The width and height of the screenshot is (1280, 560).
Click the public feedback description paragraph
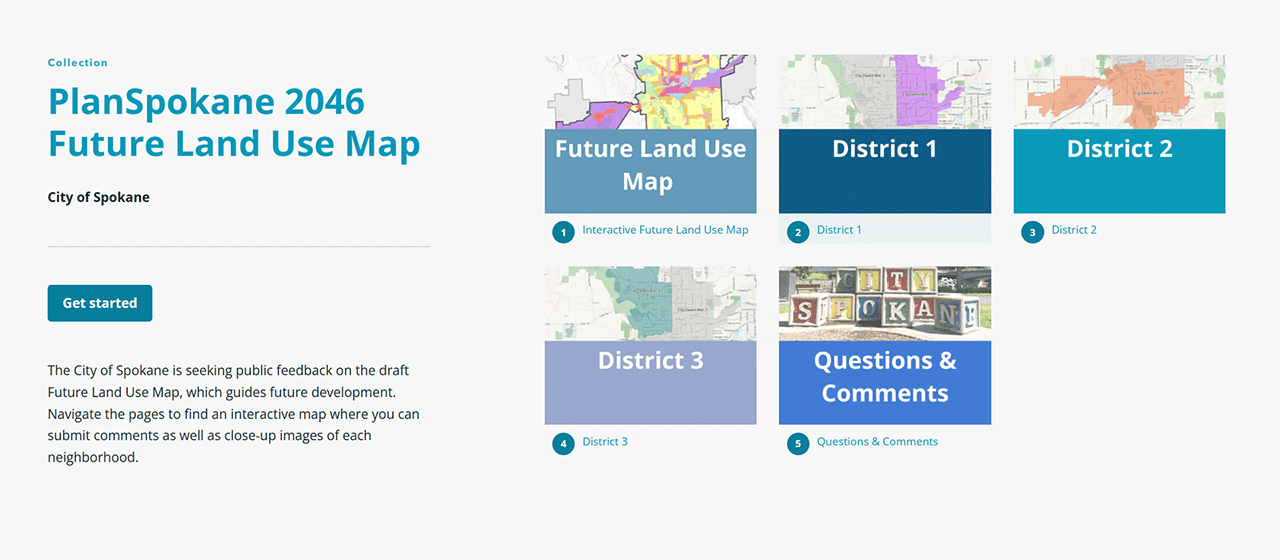click(234, 414)
